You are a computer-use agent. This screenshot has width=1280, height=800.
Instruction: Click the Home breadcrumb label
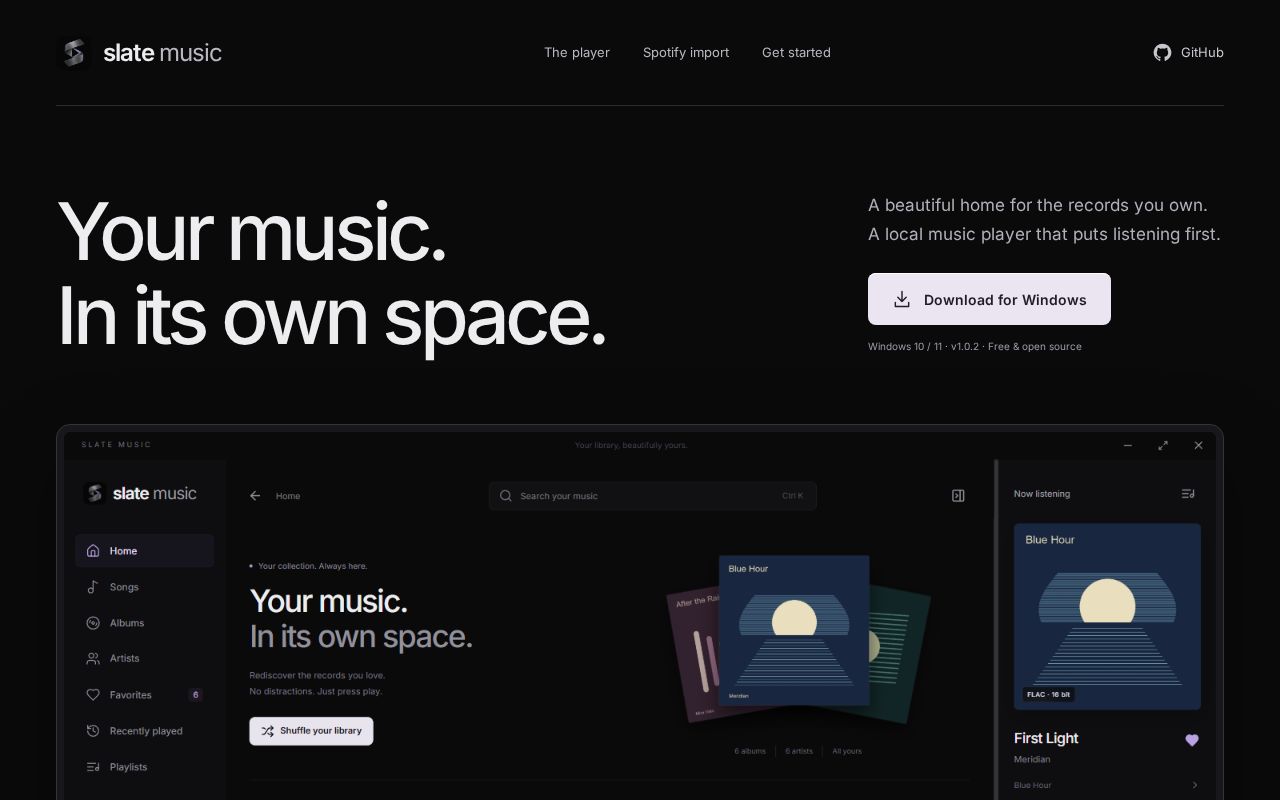coord(288,496)
